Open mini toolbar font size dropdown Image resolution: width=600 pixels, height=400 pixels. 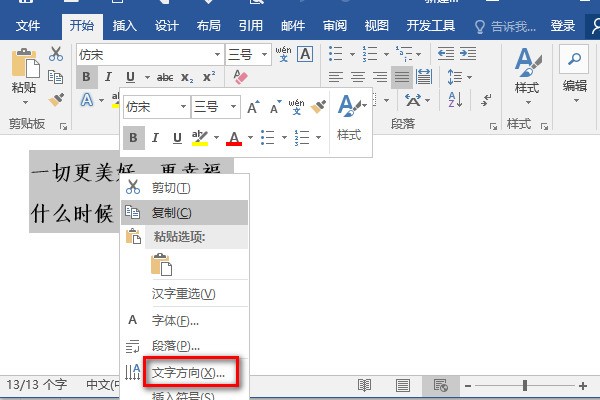point(233,107)
